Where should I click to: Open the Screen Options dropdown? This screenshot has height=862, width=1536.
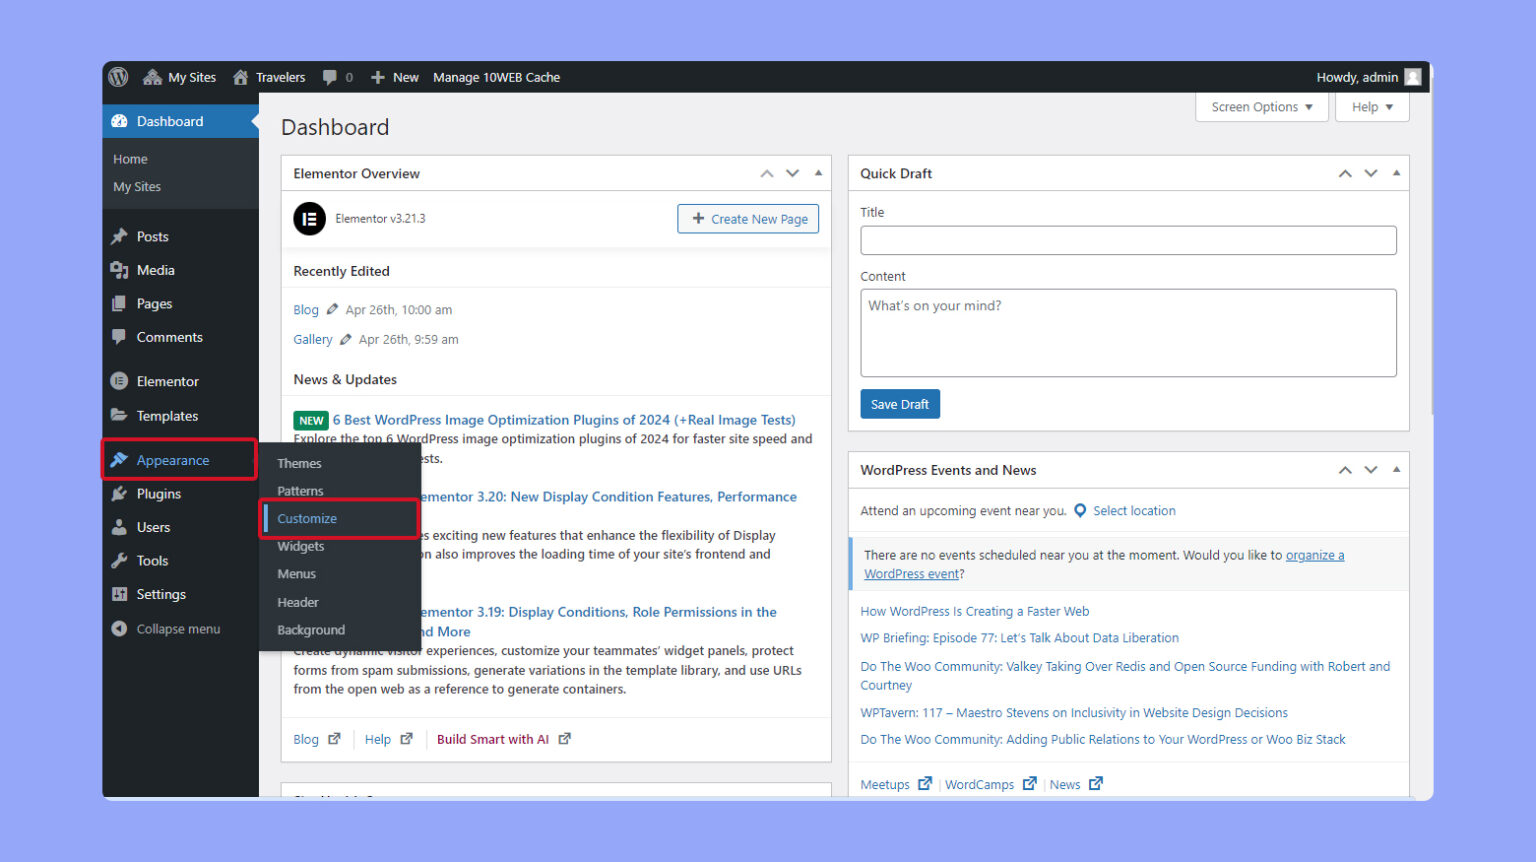1261,107
